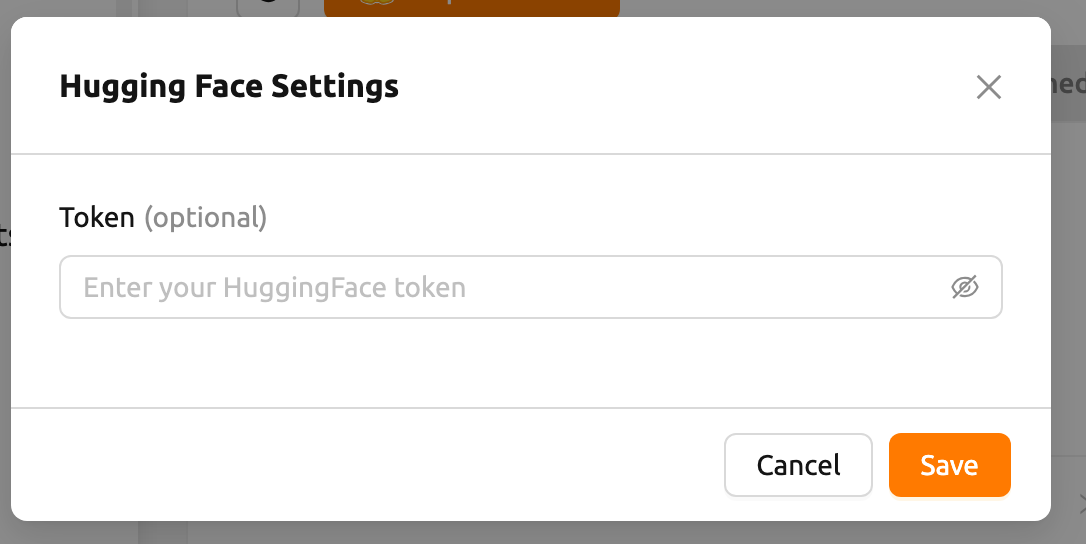Click the "Enter your HuggingFace token" placeholder
Image resolution: width=1086 pixels, height=544 pixels.
275,288
